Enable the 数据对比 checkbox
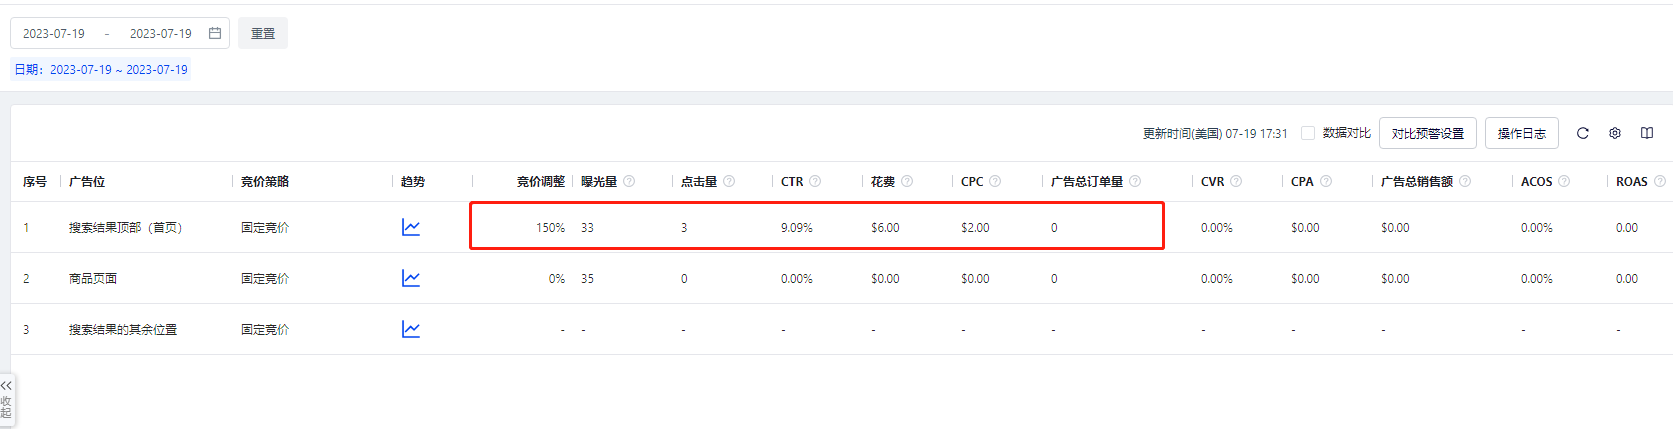 [x=1307, y=133]
